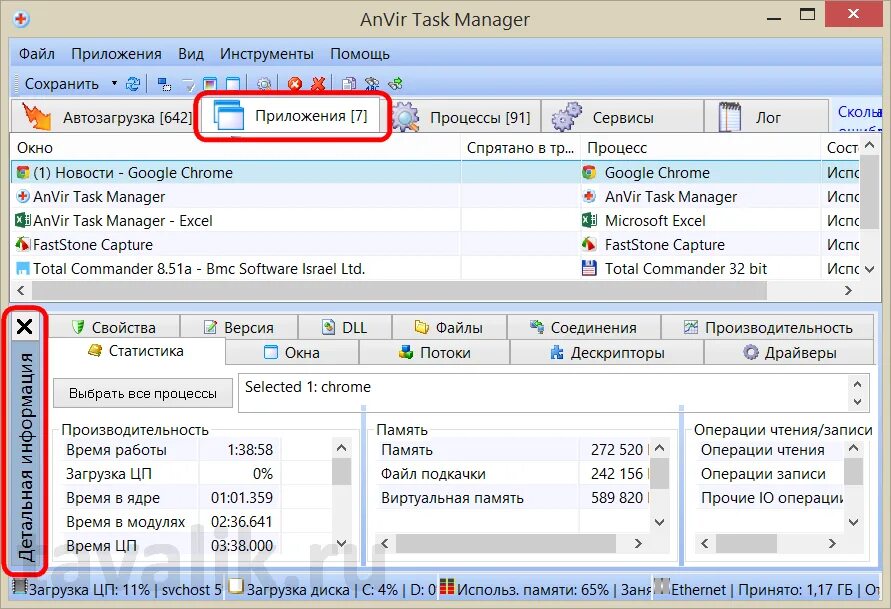Click the Ethernet network status icon
This screenshot has width=891, height=609.
[662, 587]
